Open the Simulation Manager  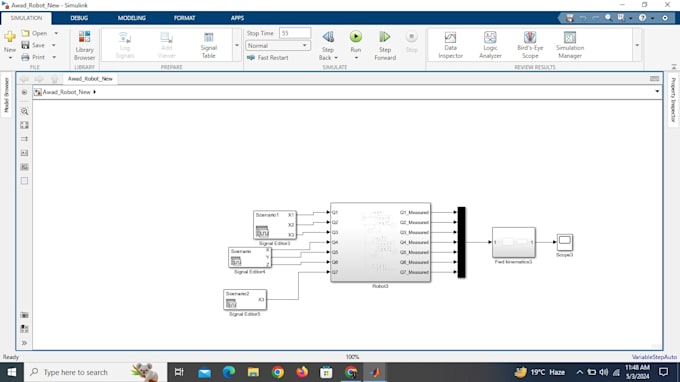click(570, 45)
